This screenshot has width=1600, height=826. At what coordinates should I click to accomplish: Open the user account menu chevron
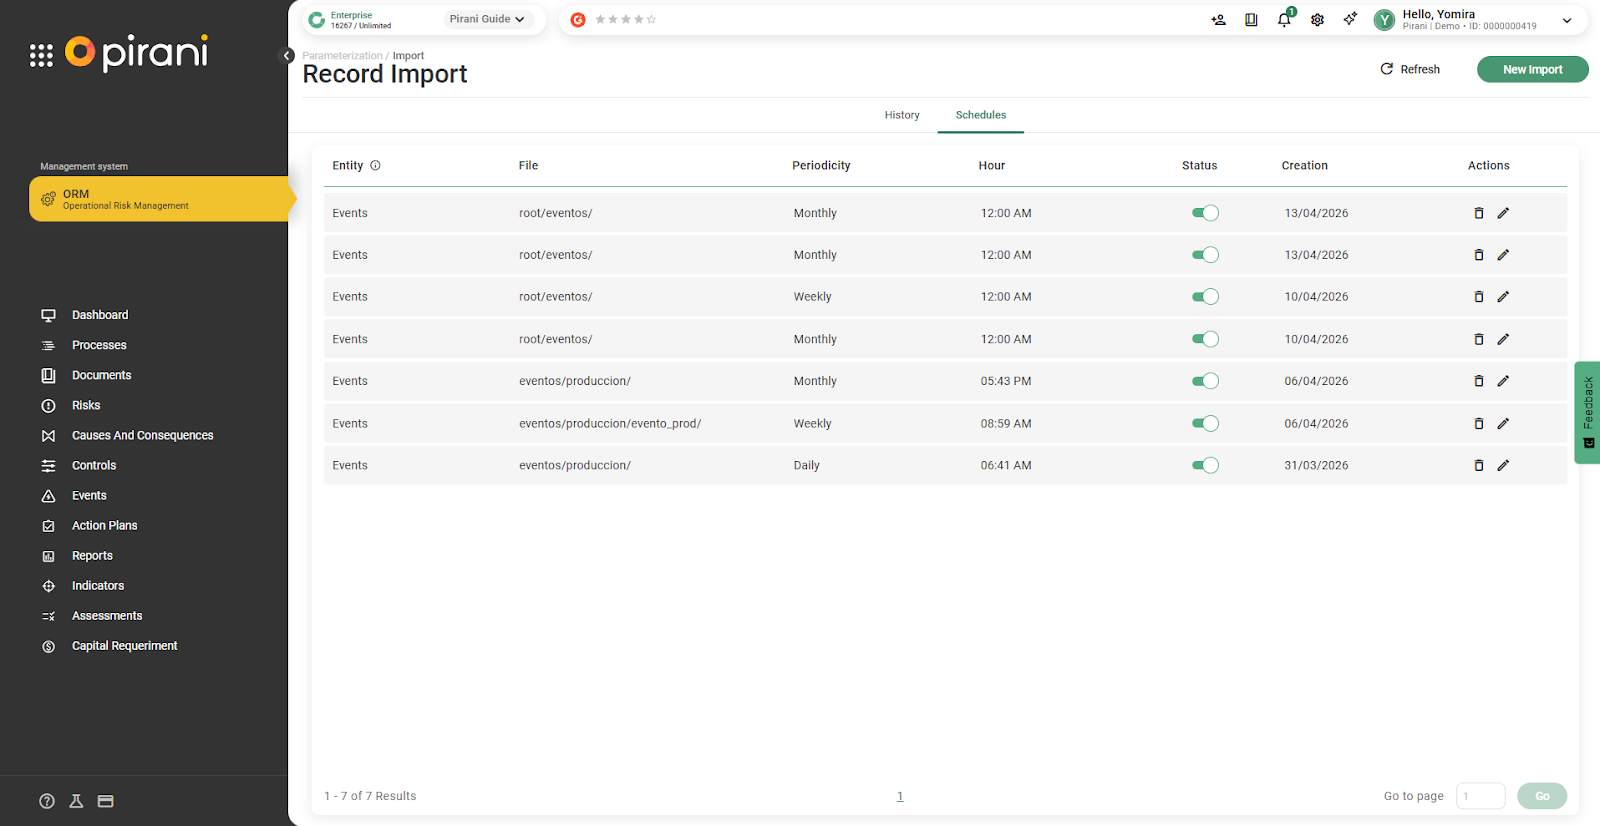pyautogui.click(x=1567, y=20)
